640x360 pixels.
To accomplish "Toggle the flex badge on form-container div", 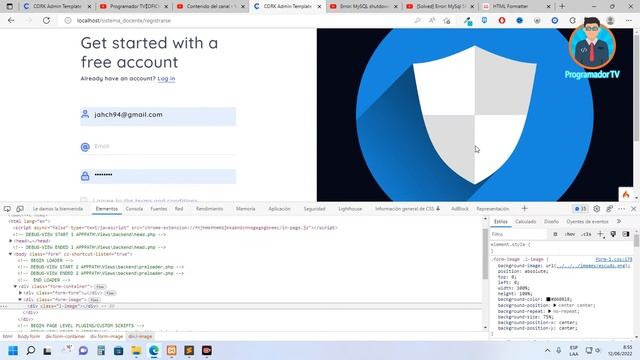I will (x=100, y=287).
